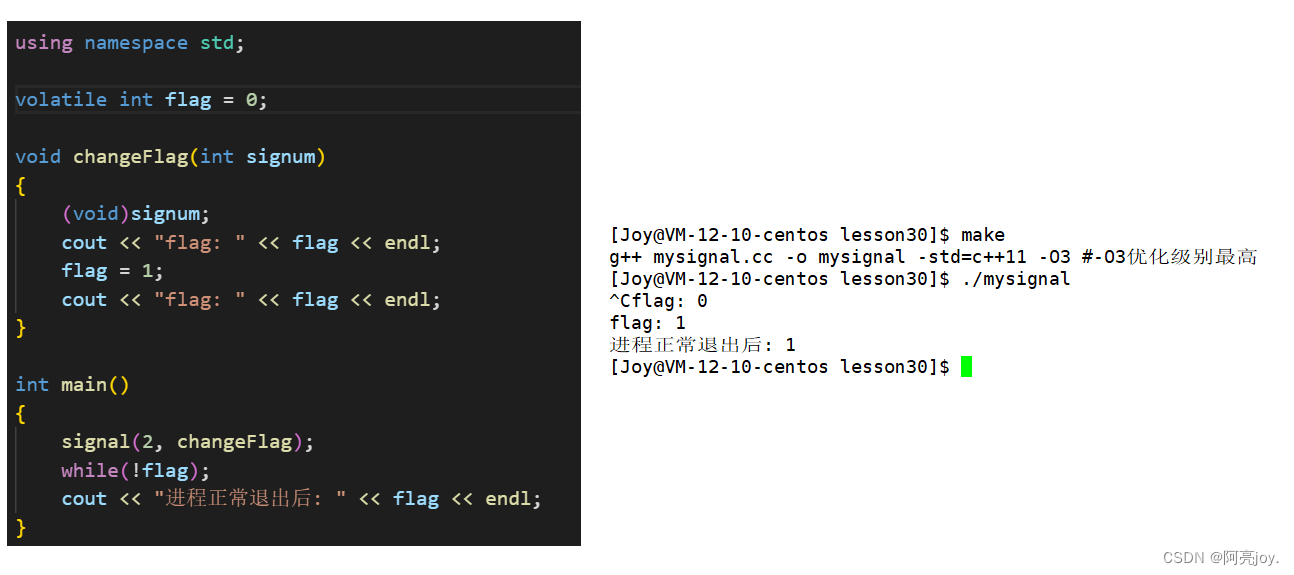Click the 'flag: 1' terminal output line
This screenshot has height=575, width=1294.
tap(648, 323)
